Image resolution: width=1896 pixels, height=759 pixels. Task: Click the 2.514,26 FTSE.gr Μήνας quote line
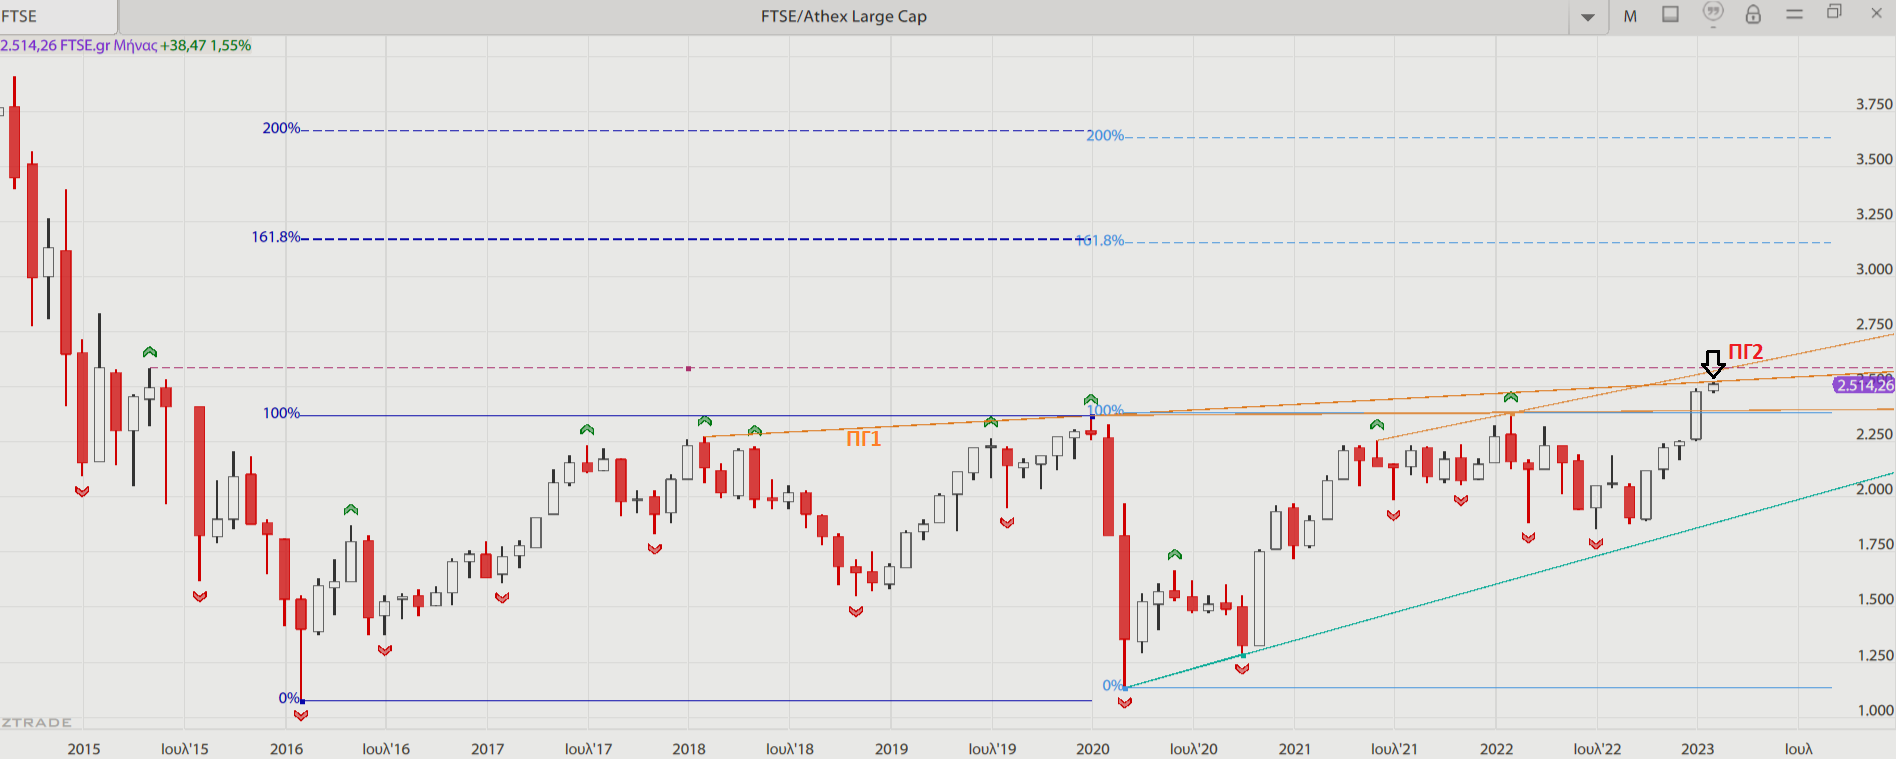point(126,45)
